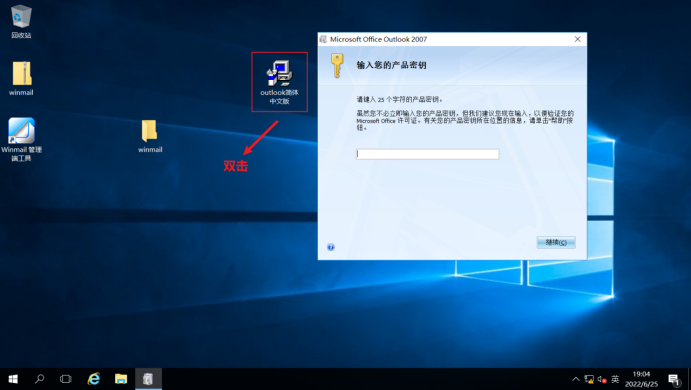Click the key icon in dialog header
Screen dimensions: 691x390
(x=337, y=66)
